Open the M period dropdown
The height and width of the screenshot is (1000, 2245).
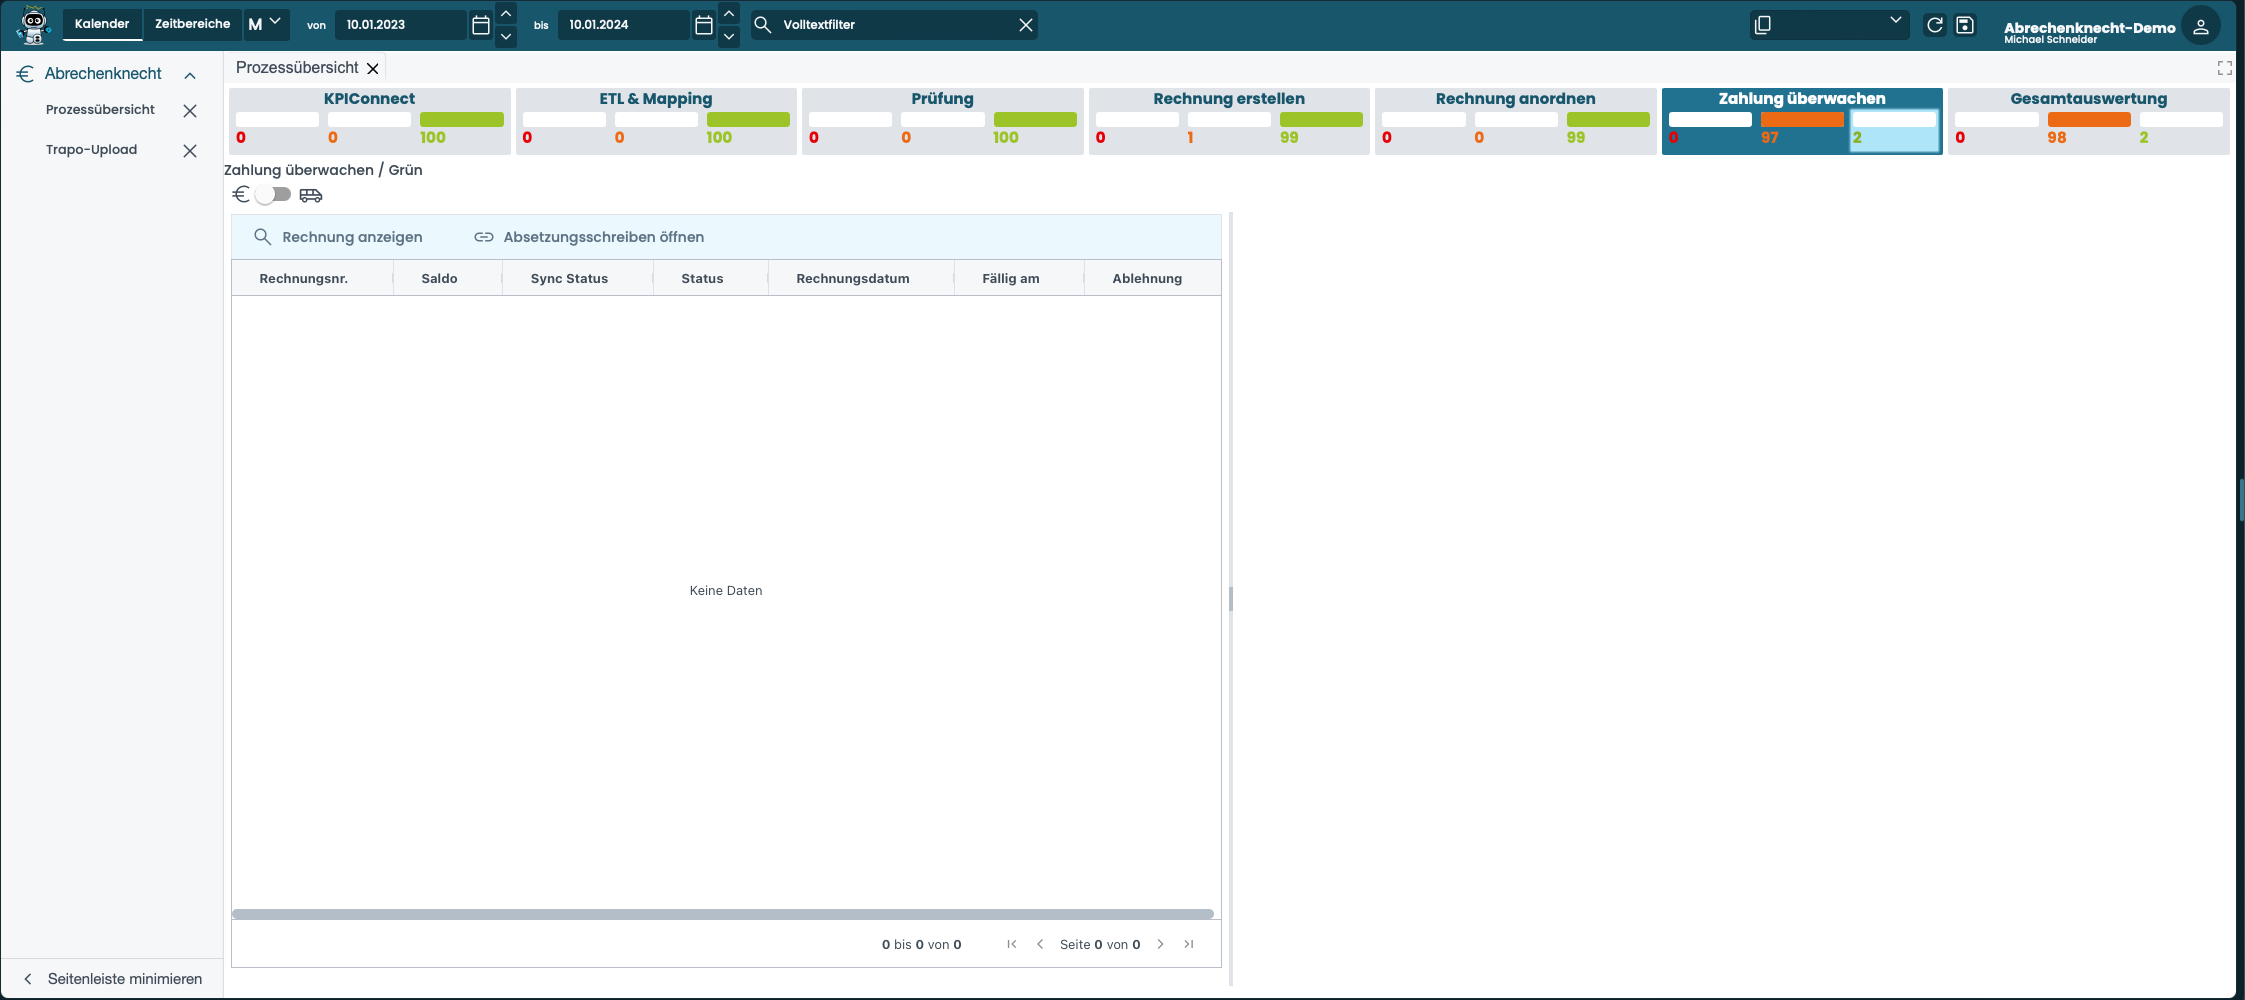[265, 24]
